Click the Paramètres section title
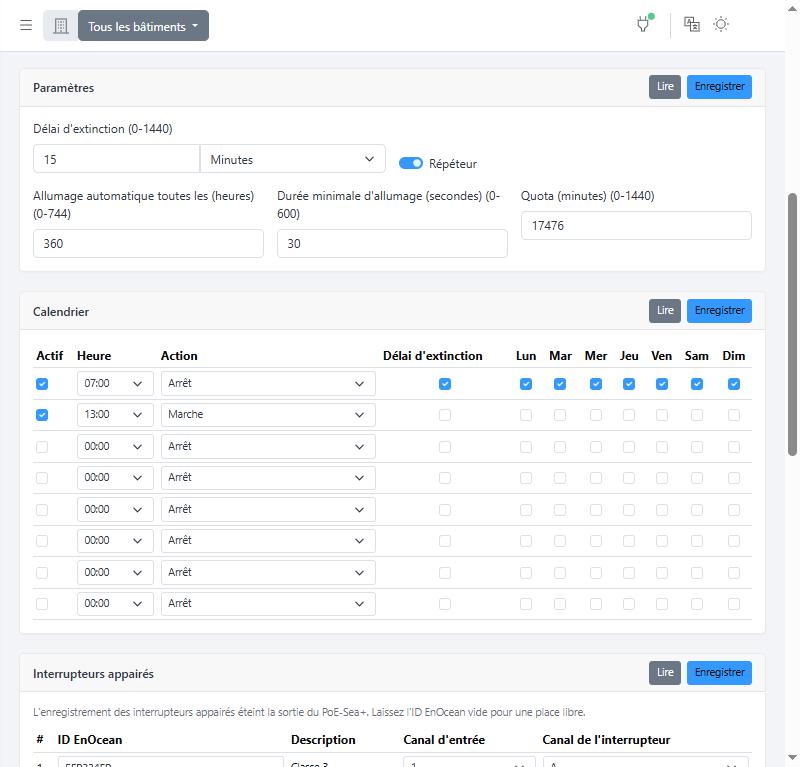800x767 pixels. (64, 88)
